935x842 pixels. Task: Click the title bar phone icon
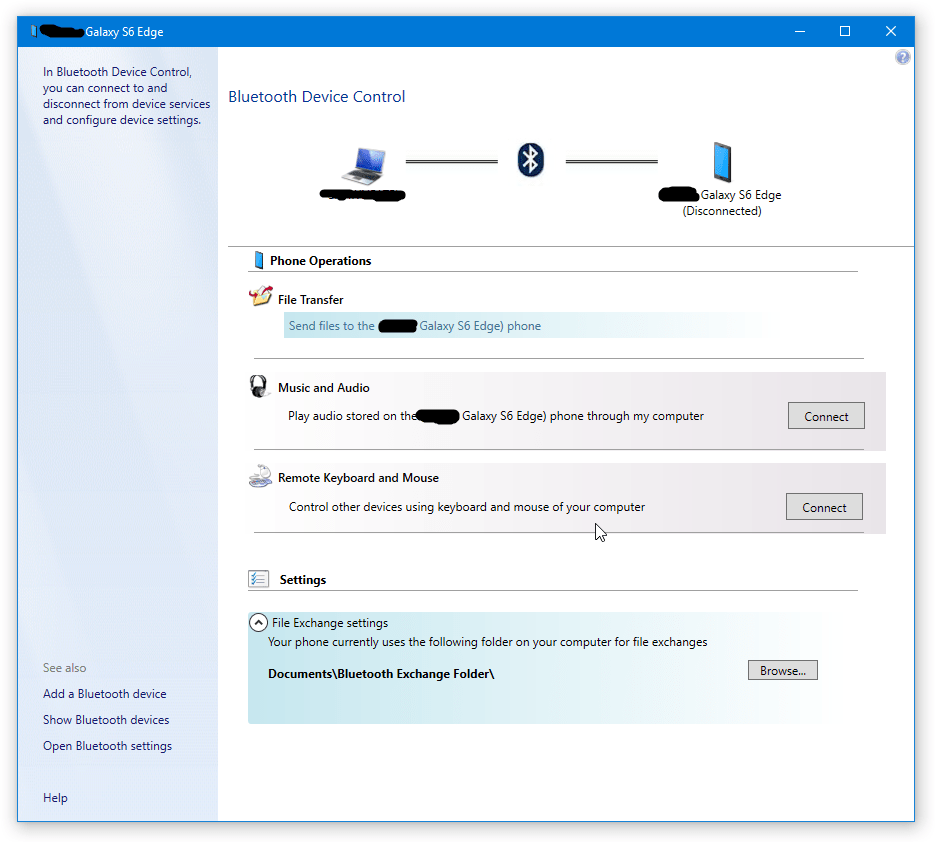[33, 31]
